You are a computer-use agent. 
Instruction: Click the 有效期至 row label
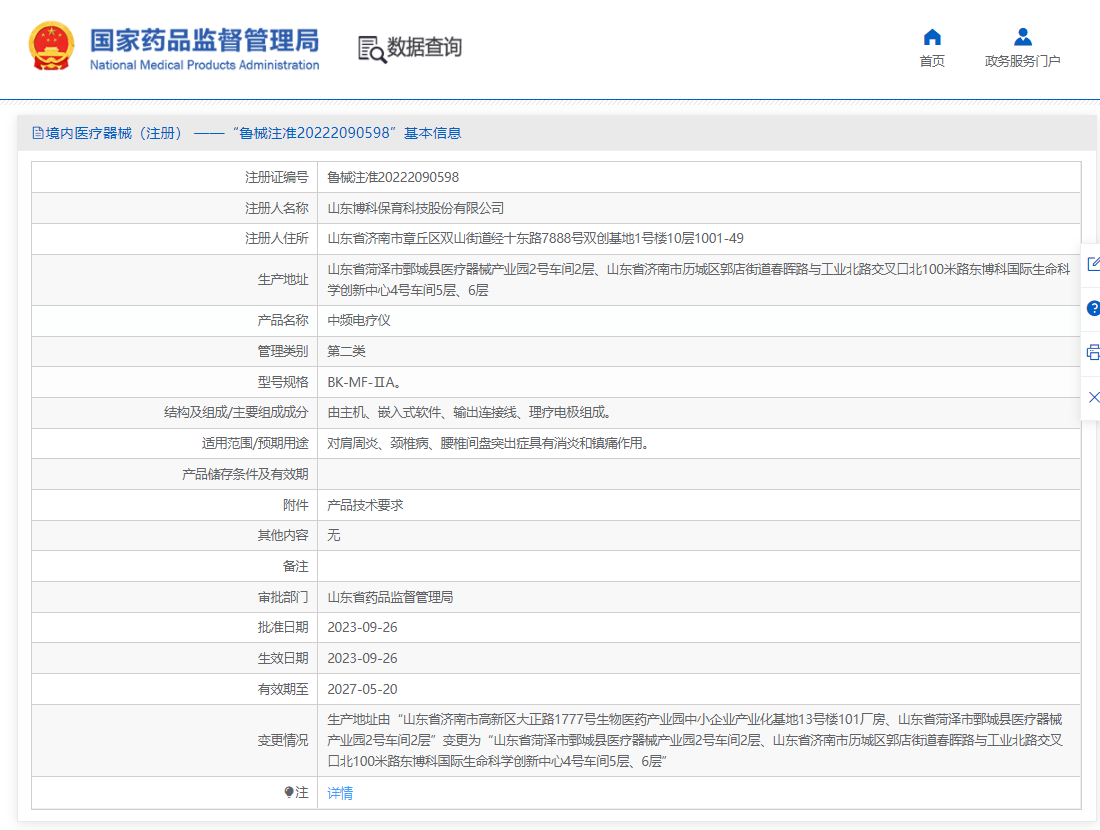click(x=283, y=689)
